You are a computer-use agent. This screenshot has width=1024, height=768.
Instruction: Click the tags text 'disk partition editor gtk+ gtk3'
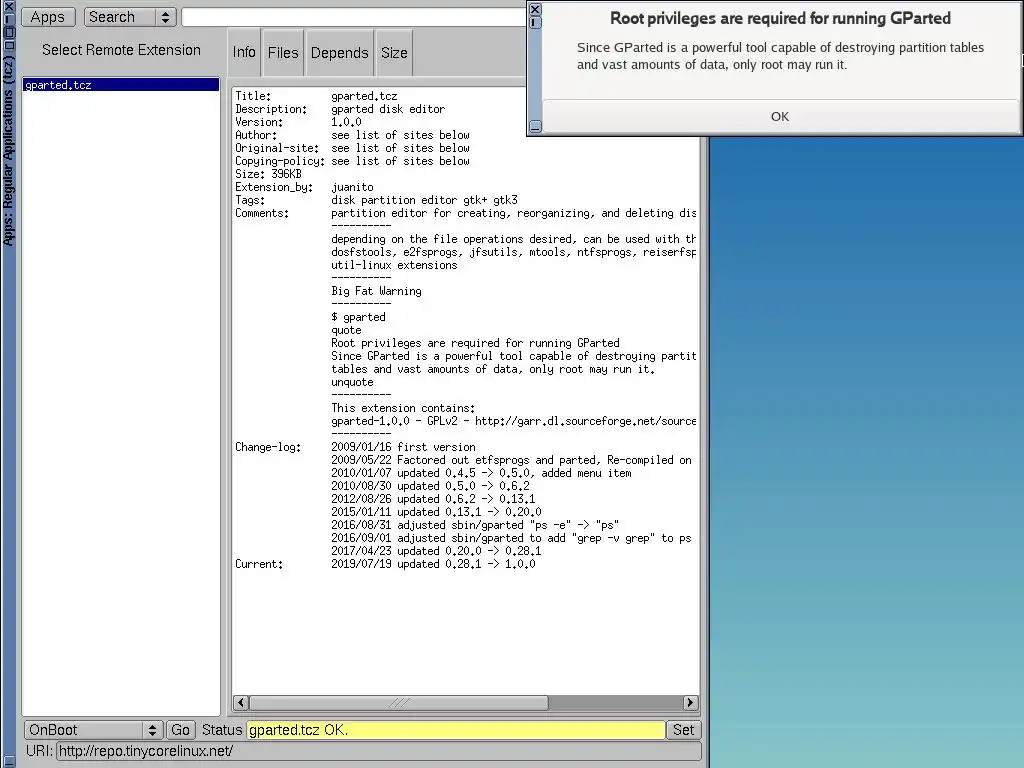pos(424,200)
